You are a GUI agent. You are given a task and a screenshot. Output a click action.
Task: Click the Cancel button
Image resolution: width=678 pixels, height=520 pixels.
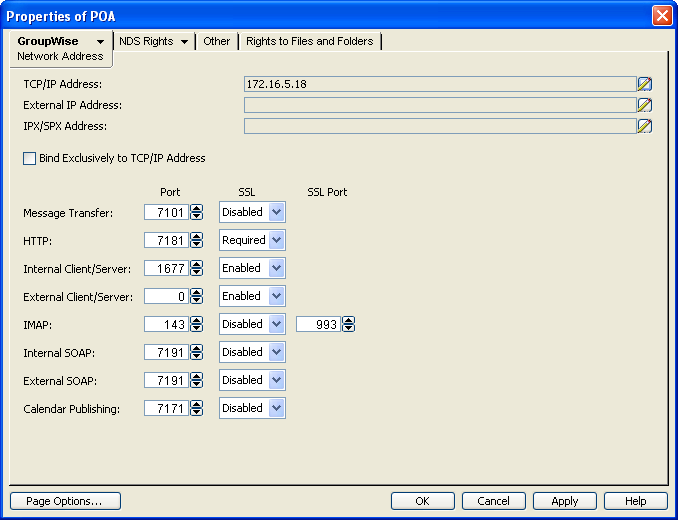tap(493, 501)
